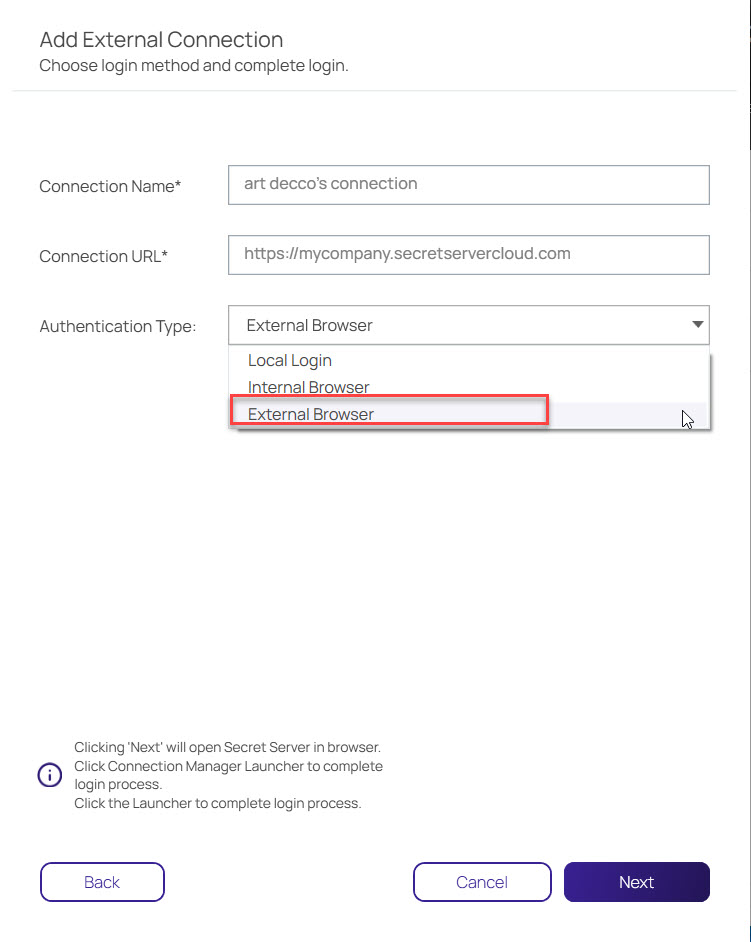Focus the Connection URL text box
The height and width of the screenshot is (942, 751).
click(468, 254)
